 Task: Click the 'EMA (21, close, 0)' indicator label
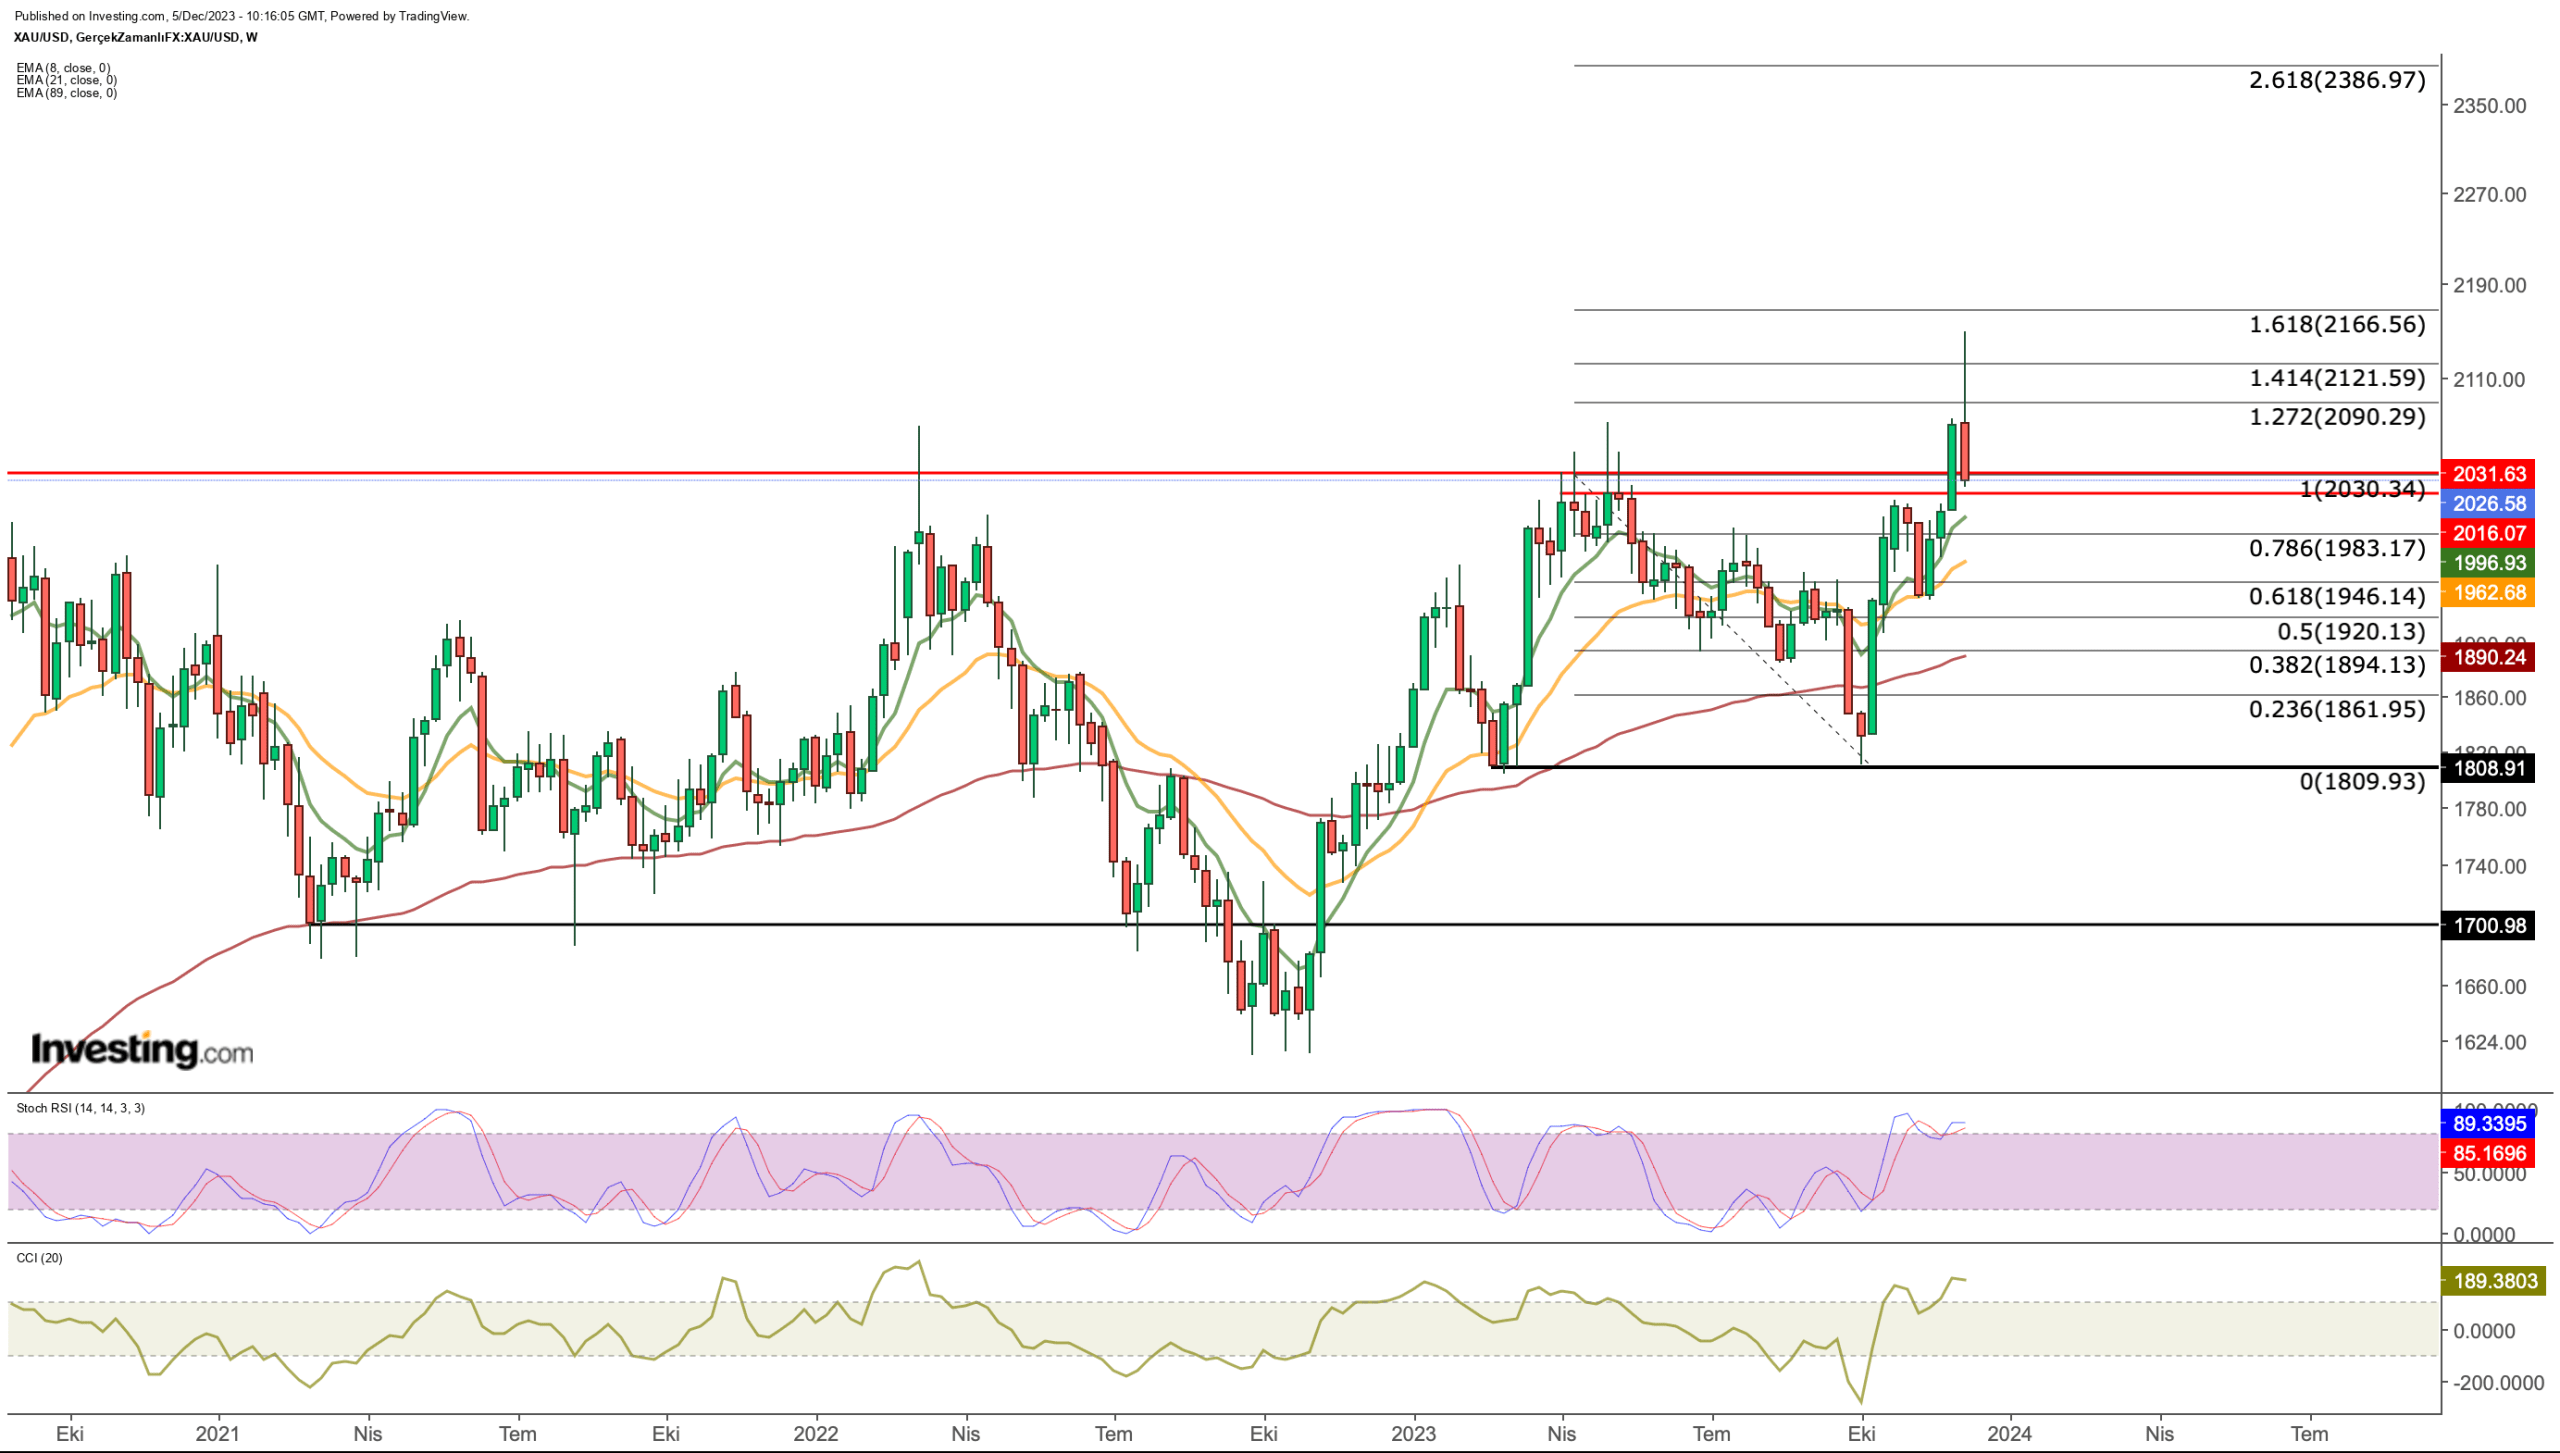click(66, 80)
